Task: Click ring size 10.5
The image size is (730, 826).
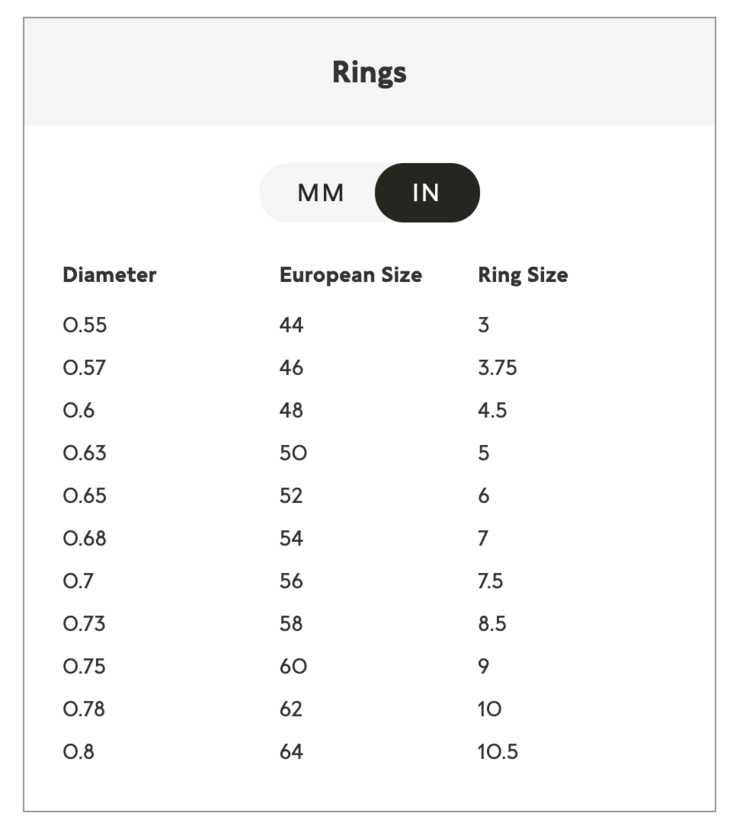Action: (498, 752)
